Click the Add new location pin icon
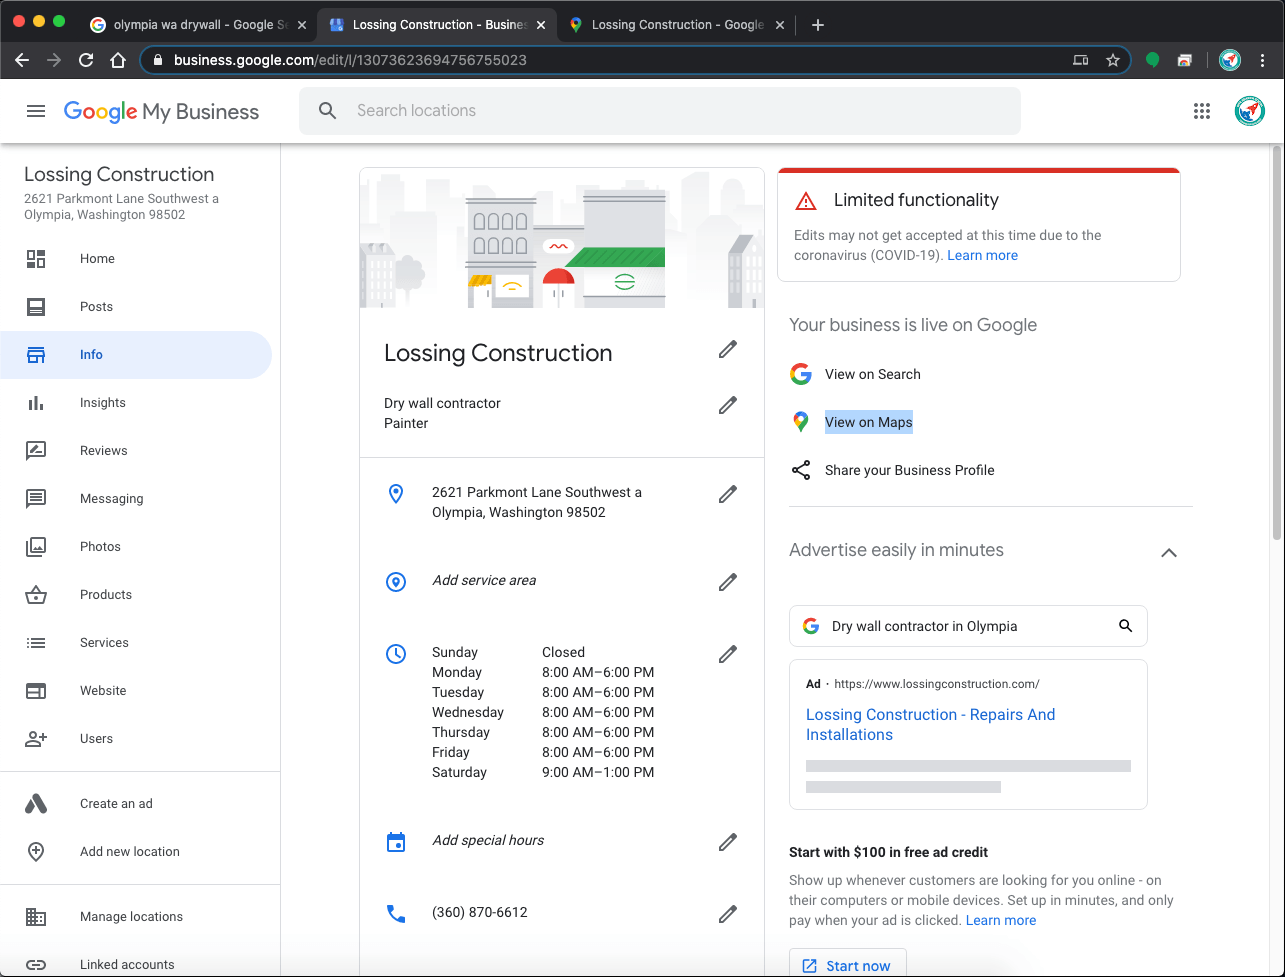Screen dimensions: 1285x977 36,852
